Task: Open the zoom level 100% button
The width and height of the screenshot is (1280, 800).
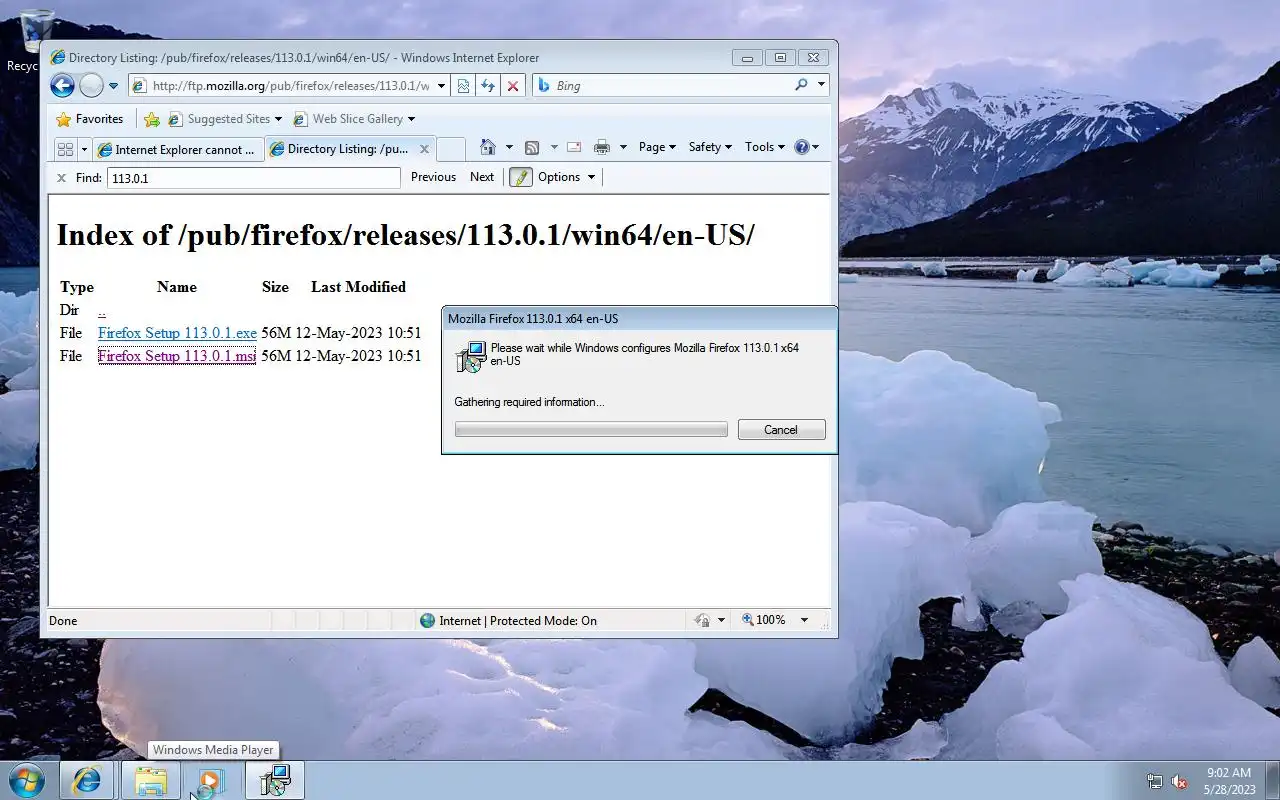Action: pyautogui.click(x=764, y=620)
